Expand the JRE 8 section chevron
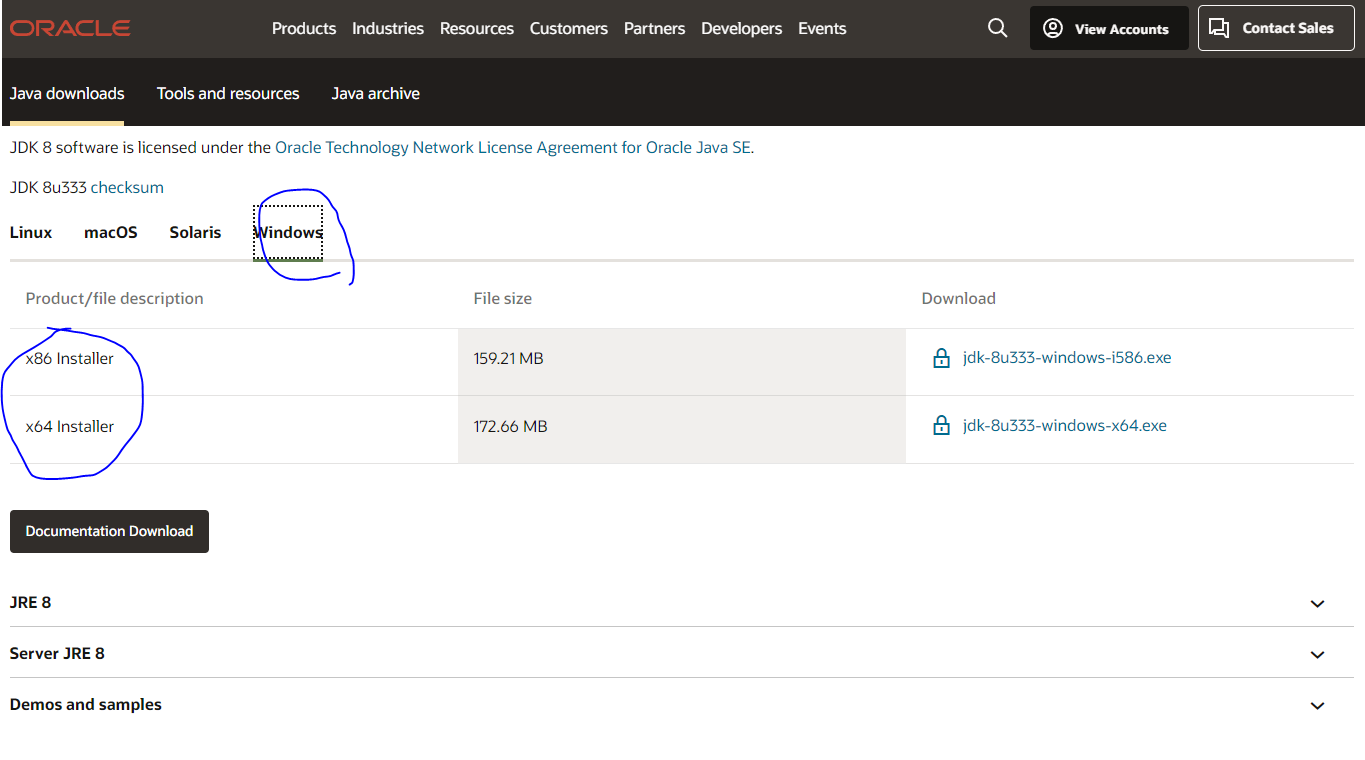 point(1317,603)
